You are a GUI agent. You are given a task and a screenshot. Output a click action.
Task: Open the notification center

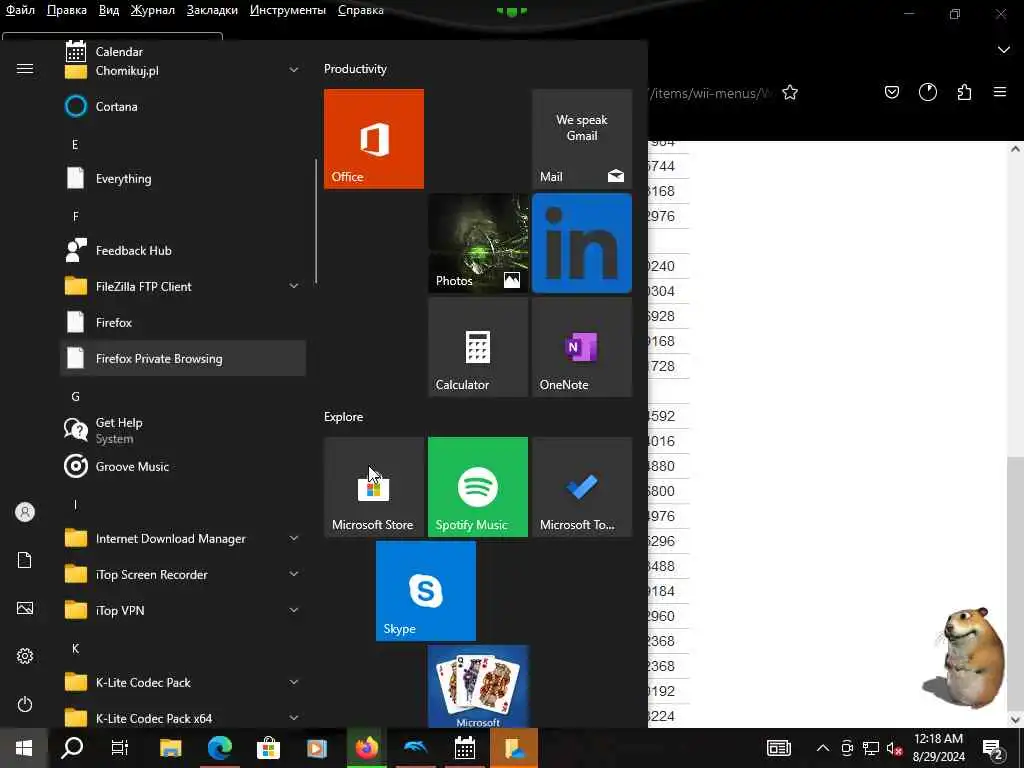pyautogui.click(x=993, y=748)
